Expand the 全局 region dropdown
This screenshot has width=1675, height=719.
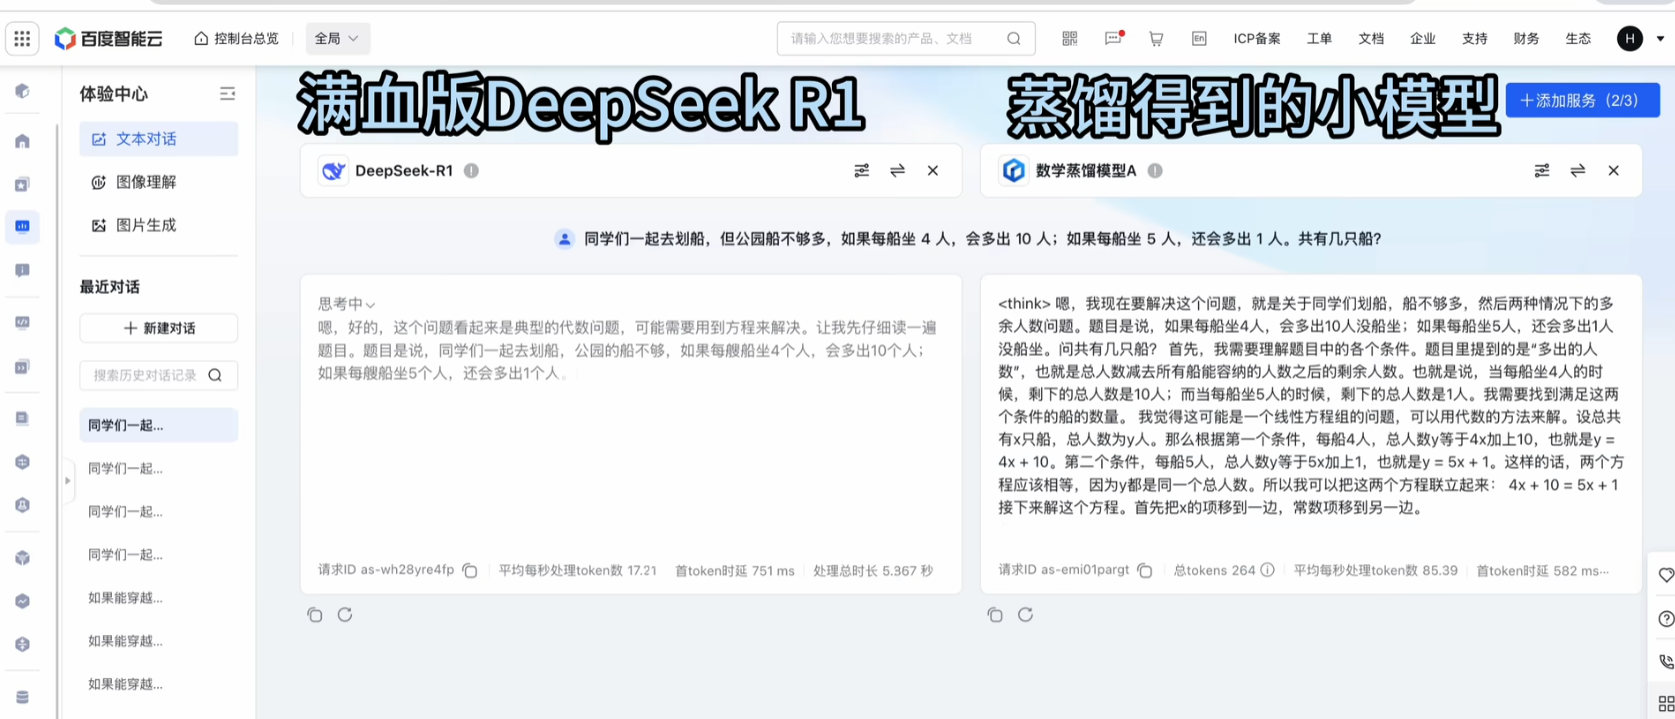[x=337, y=38]
